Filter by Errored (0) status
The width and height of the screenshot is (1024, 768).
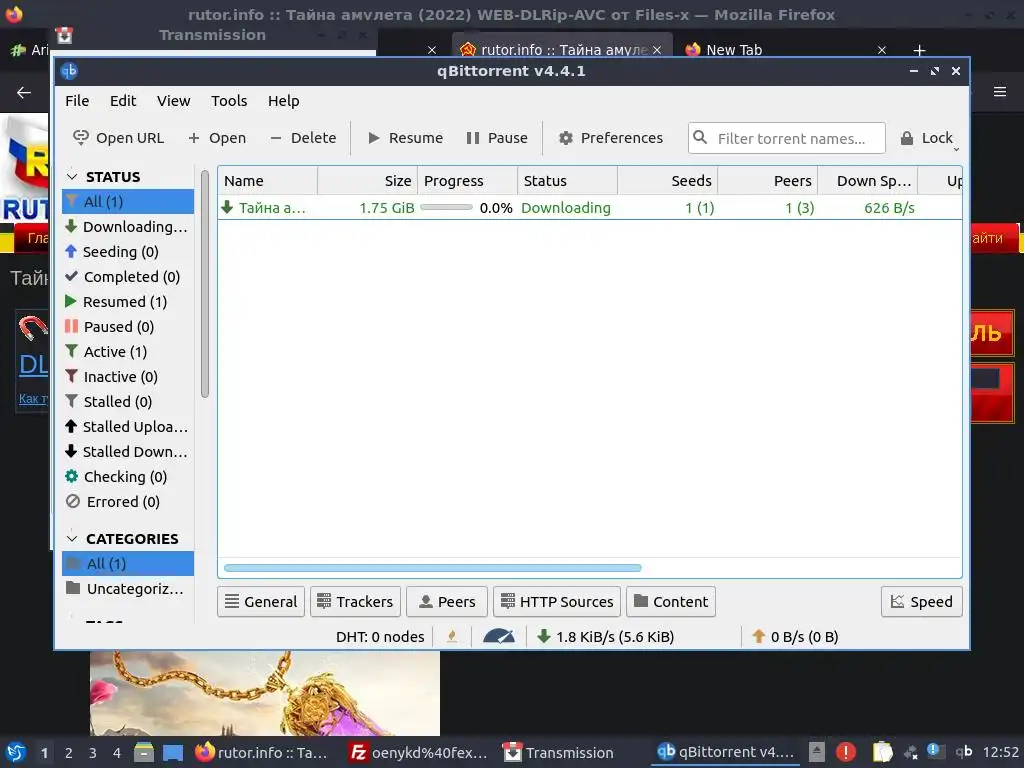[x=128, y=502]
